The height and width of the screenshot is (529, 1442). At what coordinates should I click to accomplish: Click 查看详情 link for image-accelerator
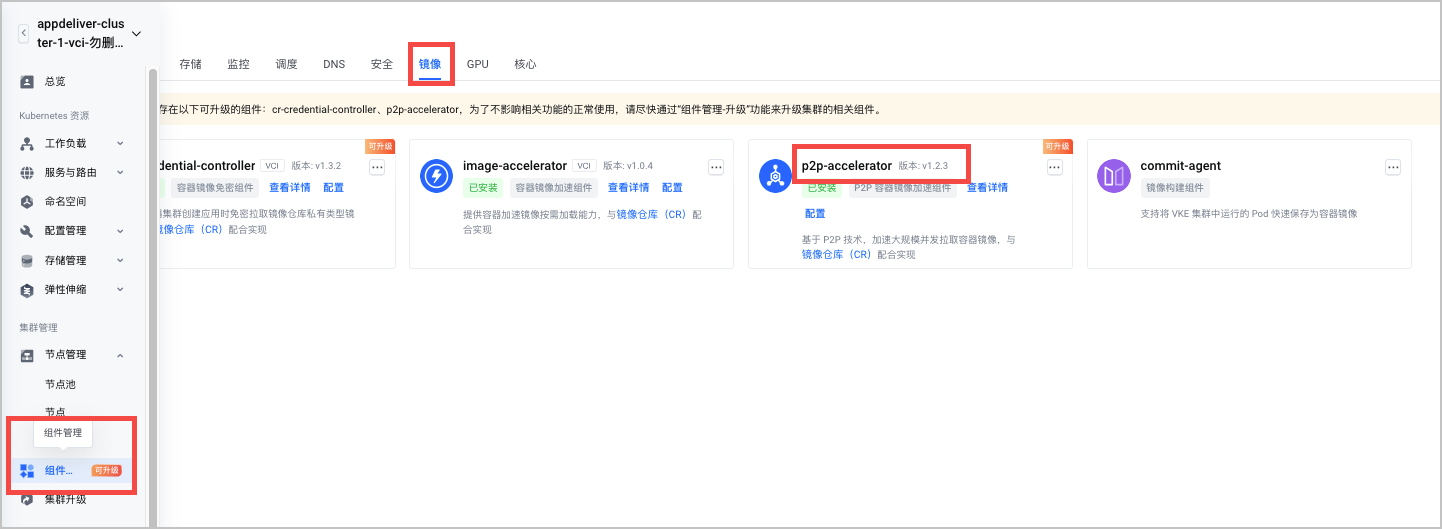coord(628,187)
